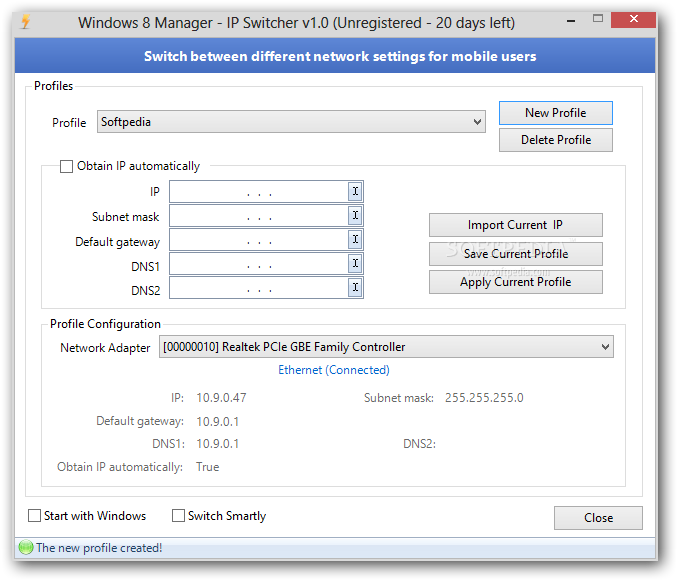
Task: Enable the Switch Smartly checkbox
Action: (x=178, y=515)
